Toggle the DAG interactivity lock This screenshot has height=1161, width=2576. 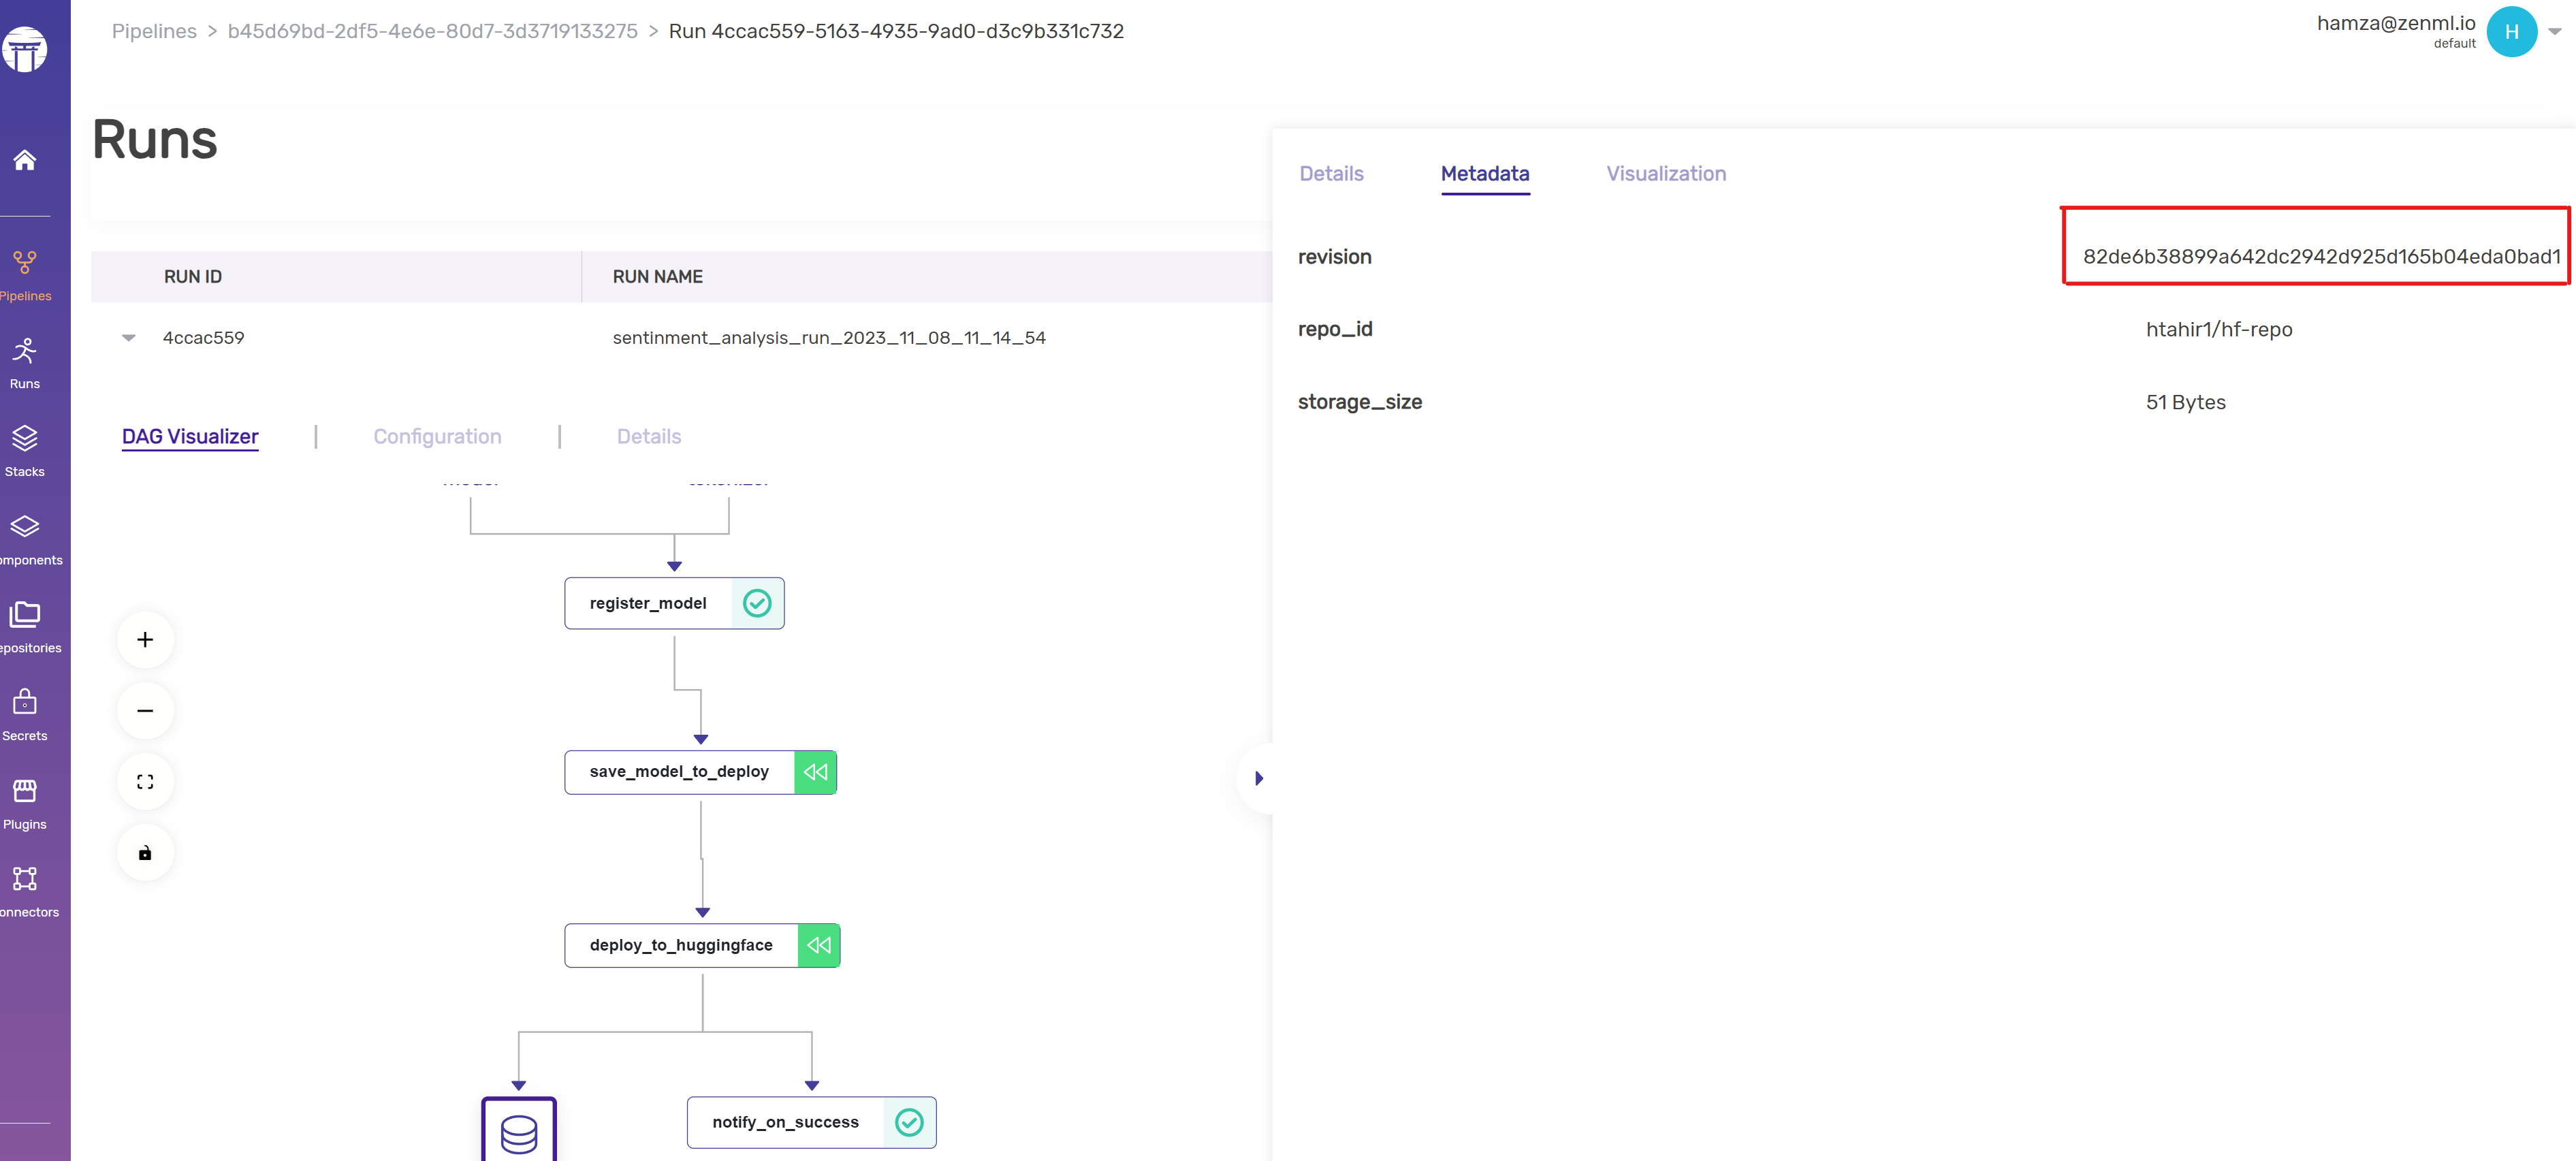pyautogui.click(x=145, y=853)
